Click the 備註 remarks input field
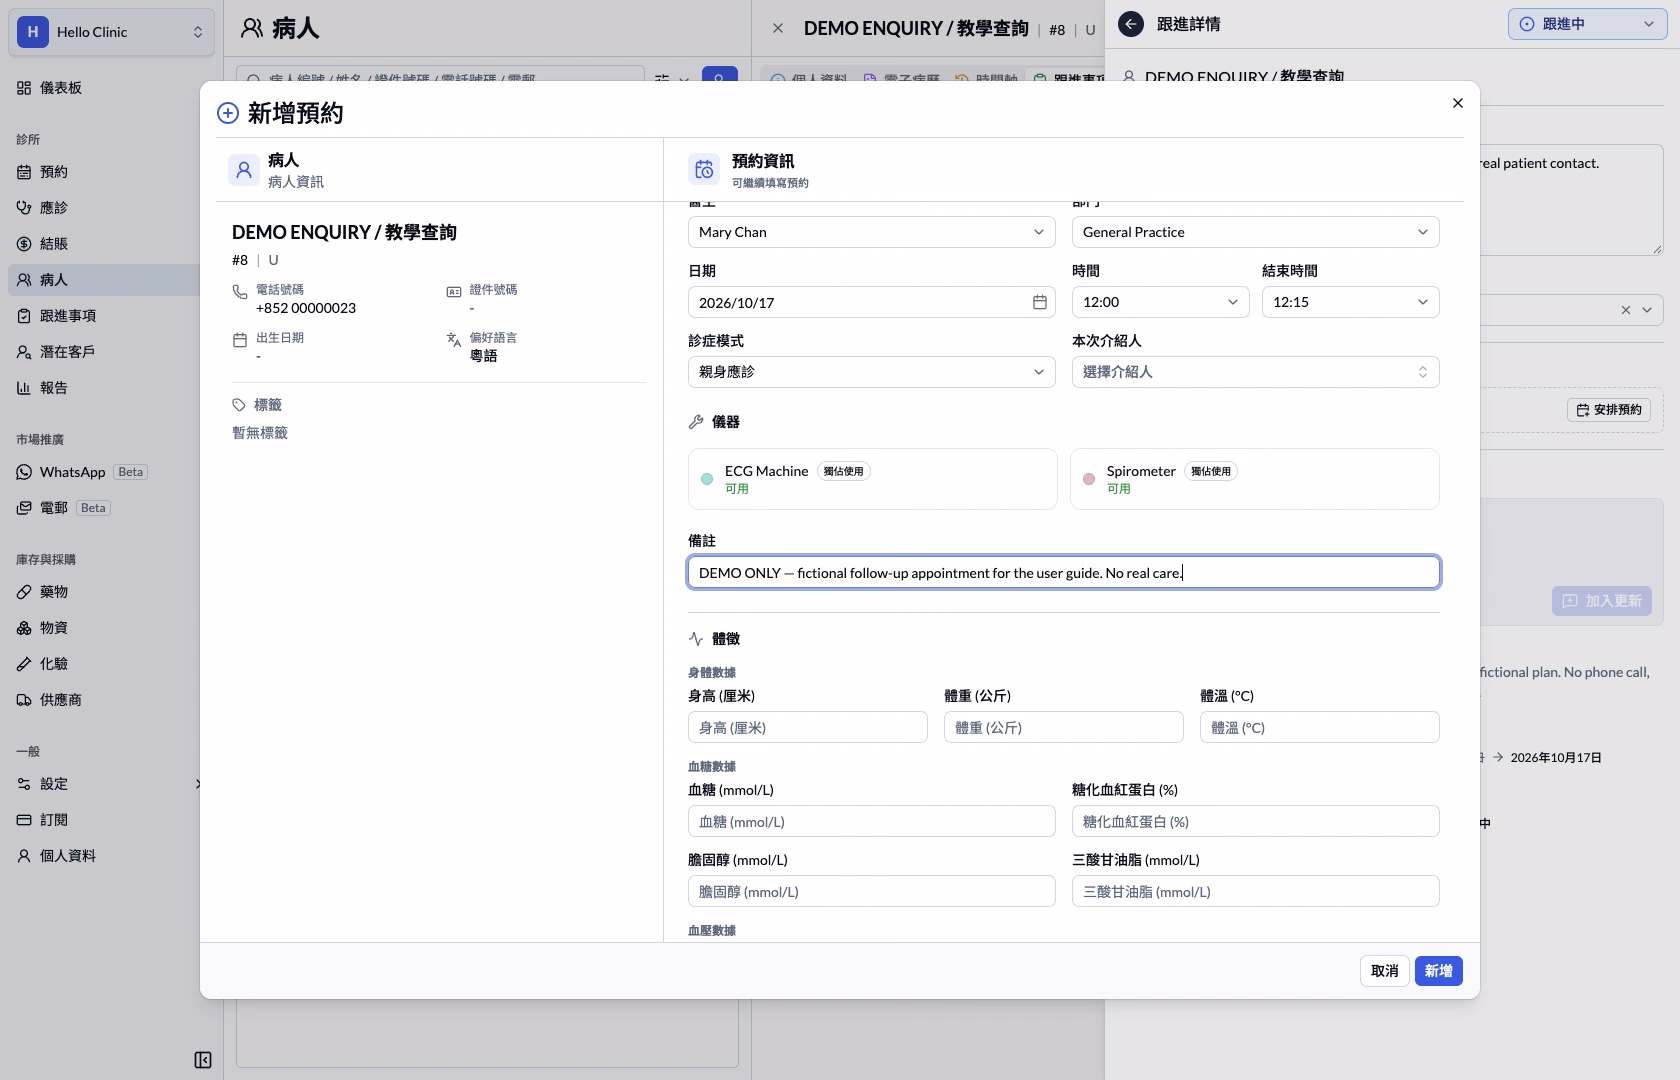The height and width of the screenshot is (1080, 1680). pos(1063,572)
